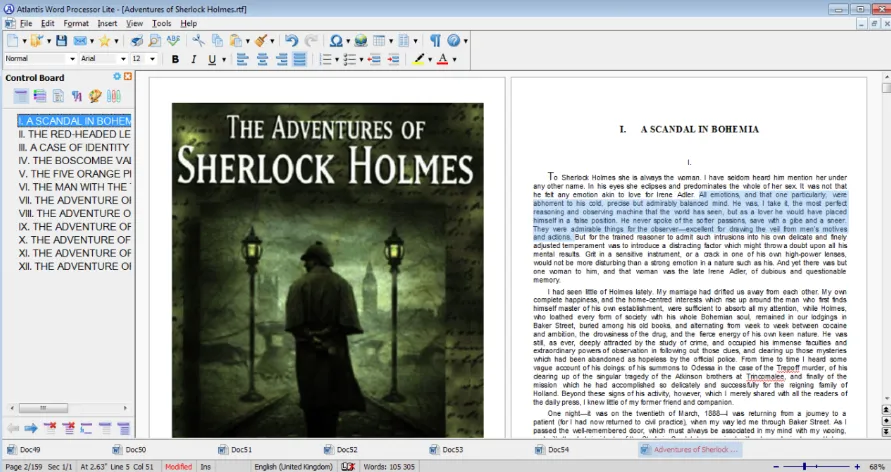The image size is (891, 472).
Task: Click the Insert hyperlink globe icon
Action: click(x=360, y=40)
